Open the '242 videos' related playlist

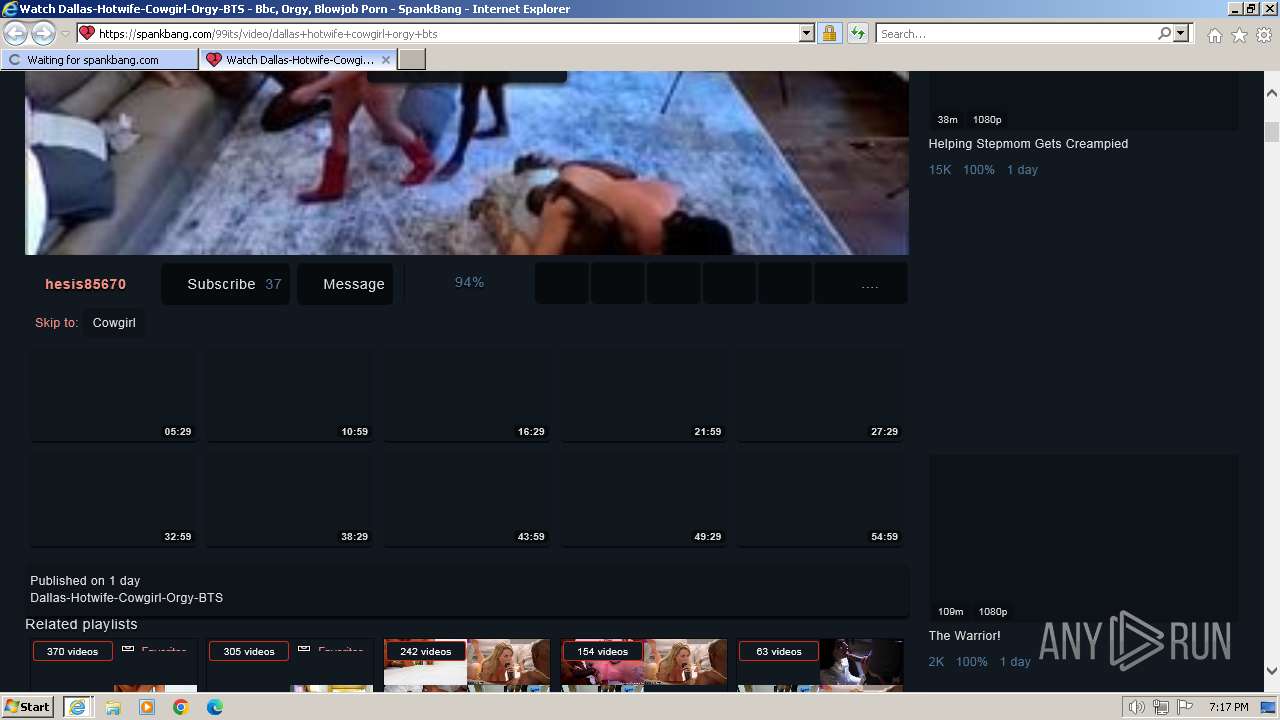(467, 665)
